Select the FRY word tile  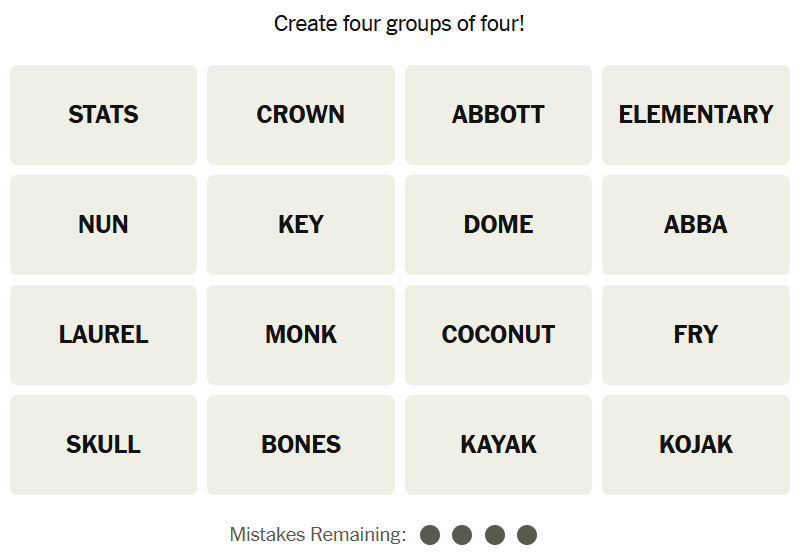pyautogui.click(x=696, y=335)
